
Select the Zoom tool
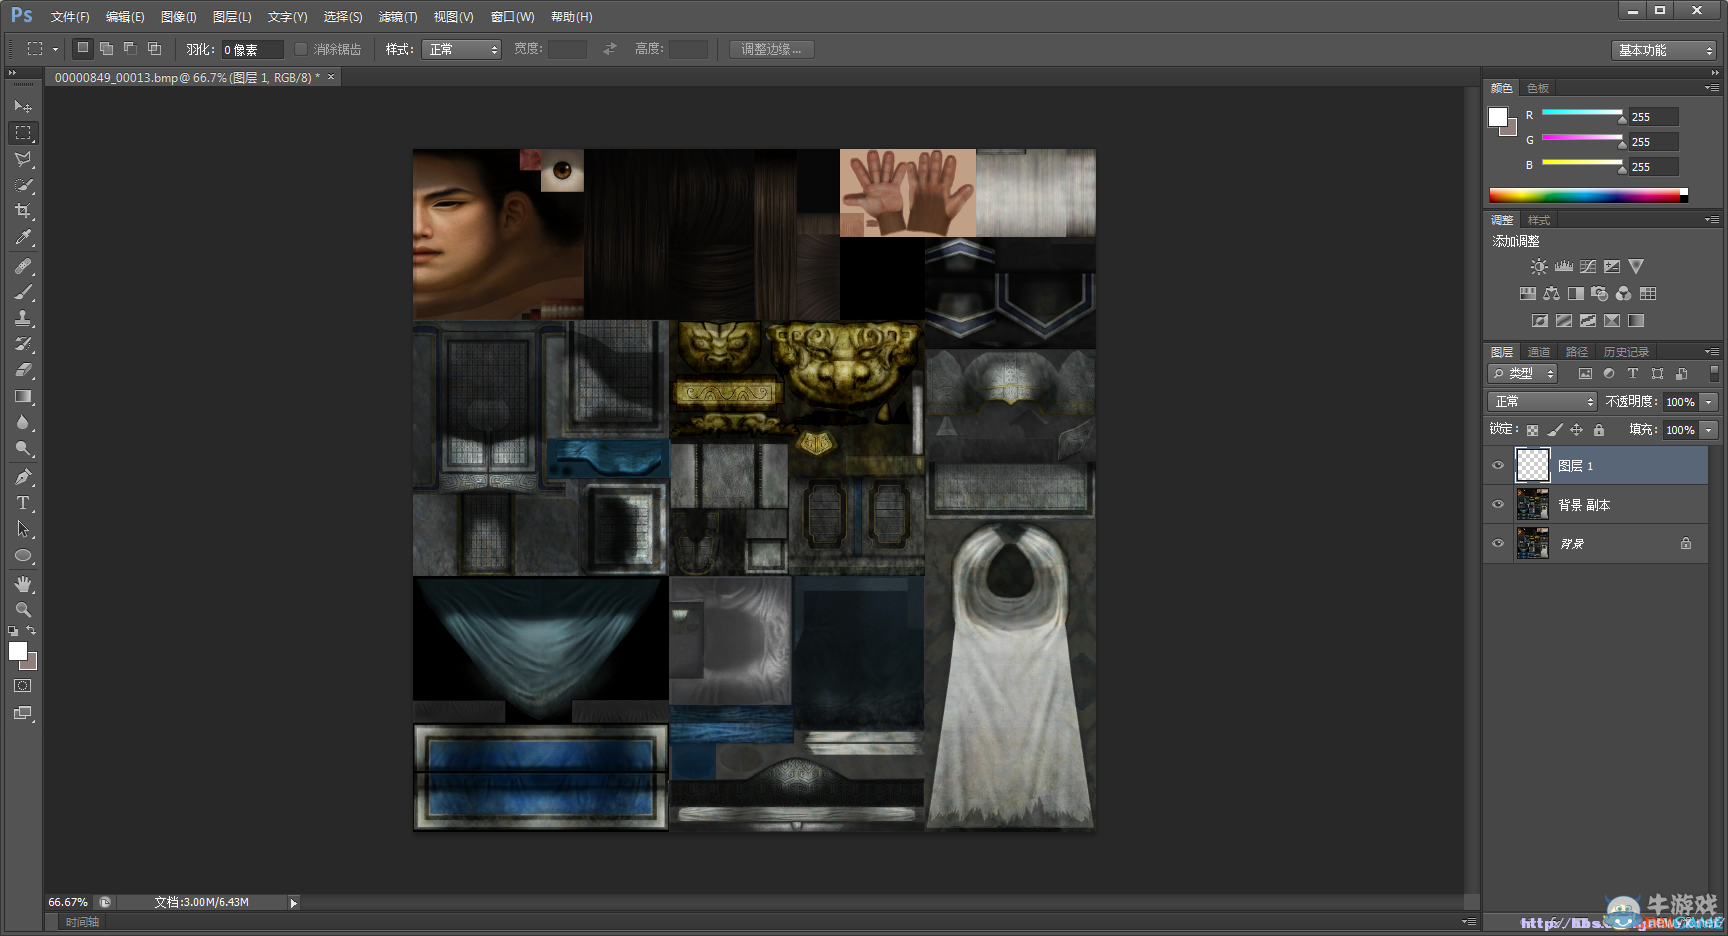click(x=23, y=610)
